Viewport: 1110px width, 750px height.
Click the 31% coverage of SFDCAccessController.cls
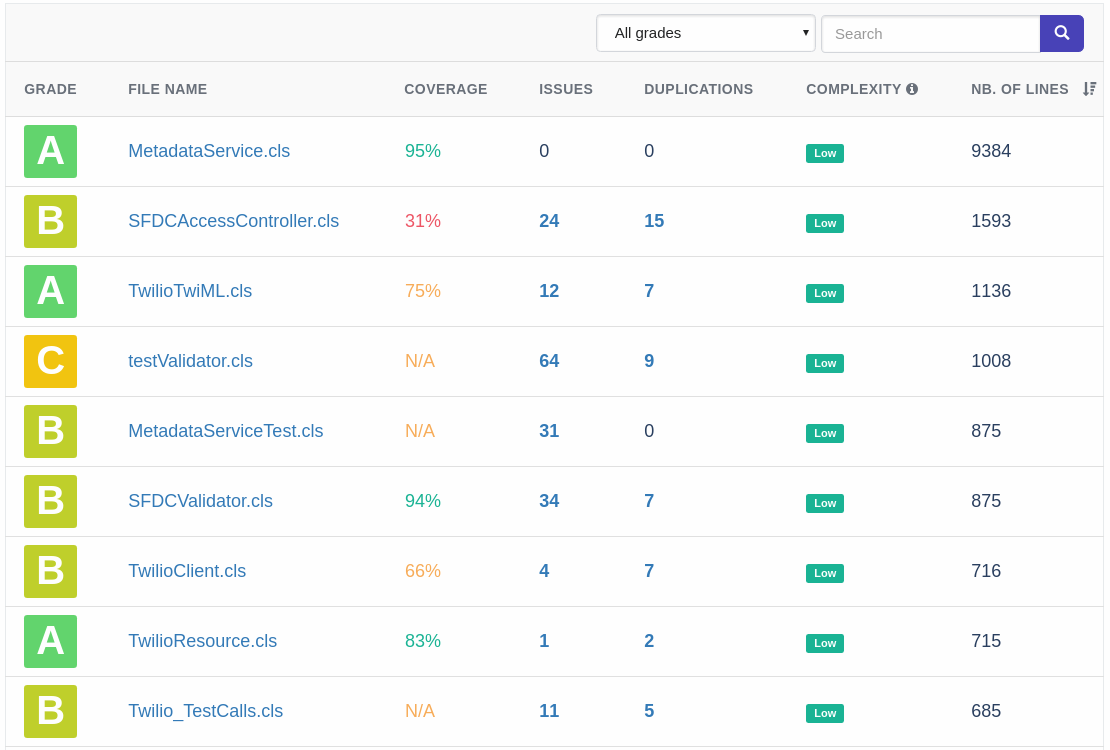pyautogui.click(x=423, y=221)
